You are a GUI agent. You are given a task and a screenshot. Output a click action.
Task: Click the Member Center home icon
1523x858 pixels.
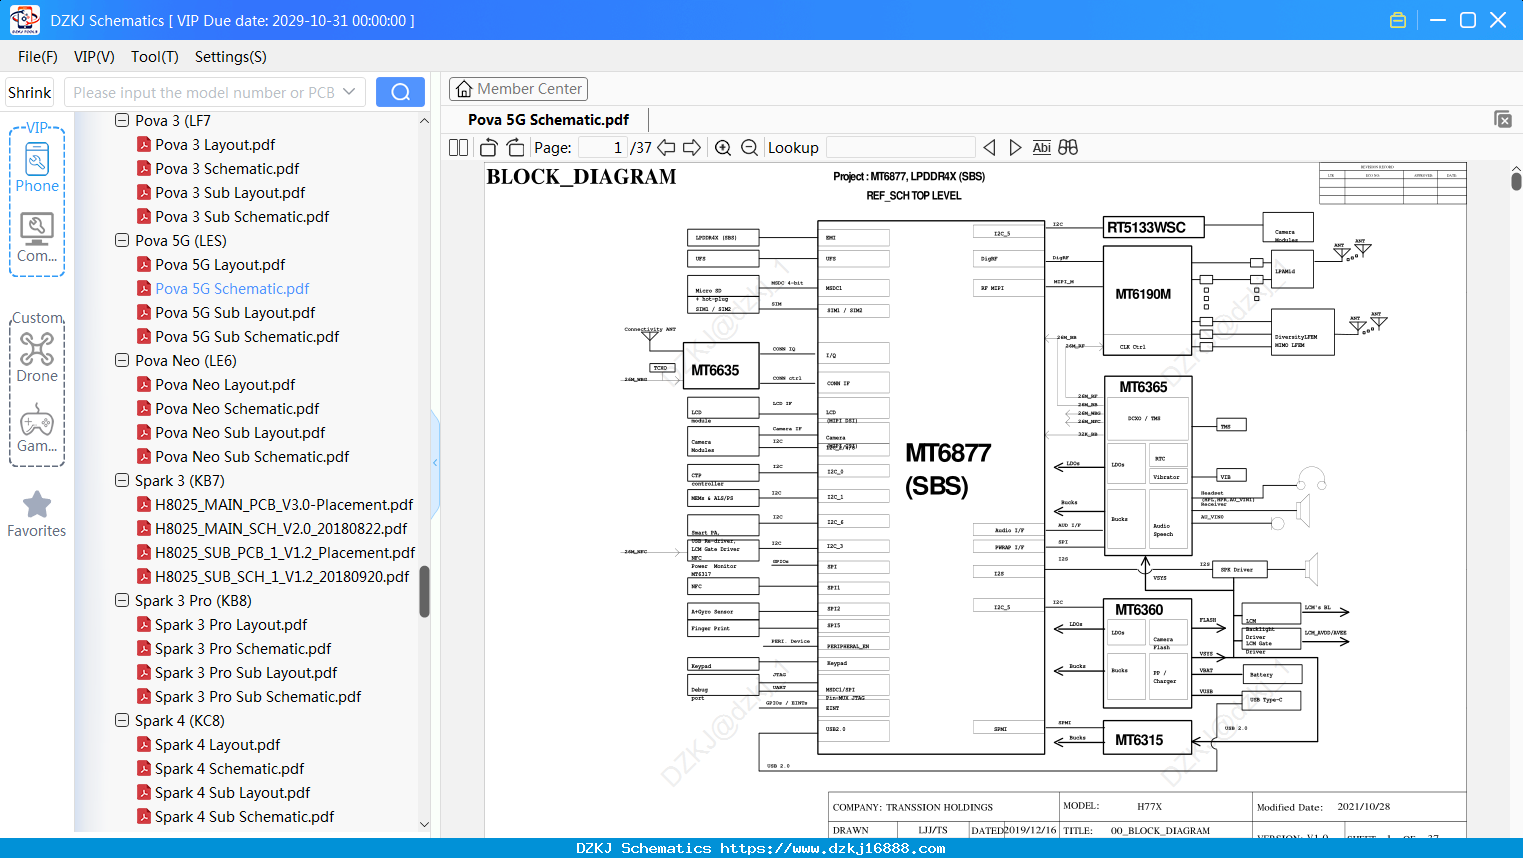(464, 89)
